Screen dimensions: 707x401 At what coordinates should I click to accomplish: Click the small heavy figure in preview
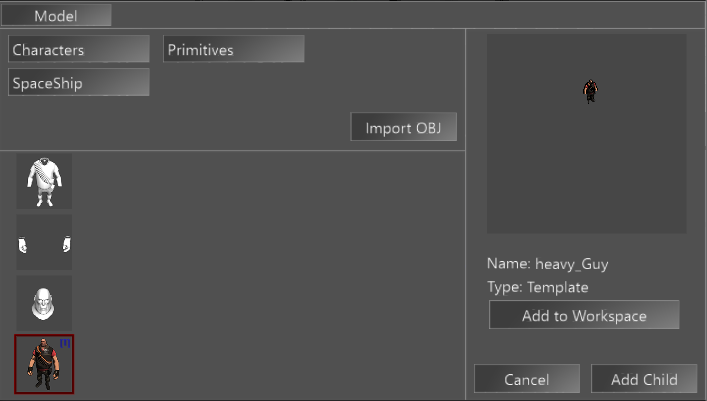tap(590, 91)
